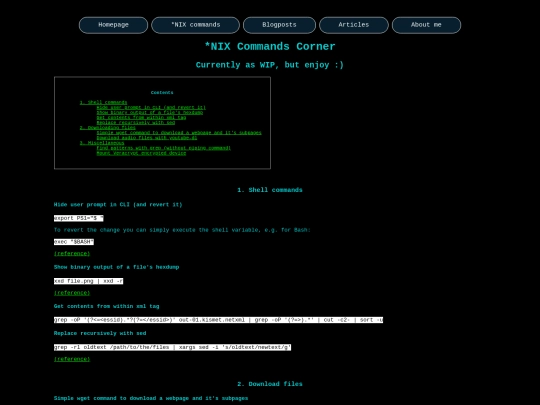The width and height of the screenshot is (540, 405).
Task: Click heading 'Hide user prompt in CLI (and revert it)'
Action: tap(118, 205)
